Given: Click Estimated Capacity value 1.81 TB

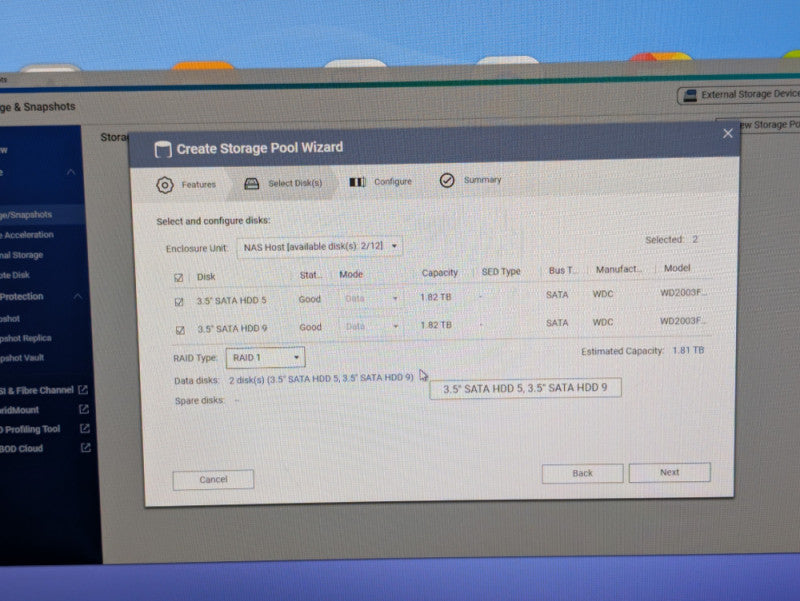Looking at the screenshot, I should 688,350.
